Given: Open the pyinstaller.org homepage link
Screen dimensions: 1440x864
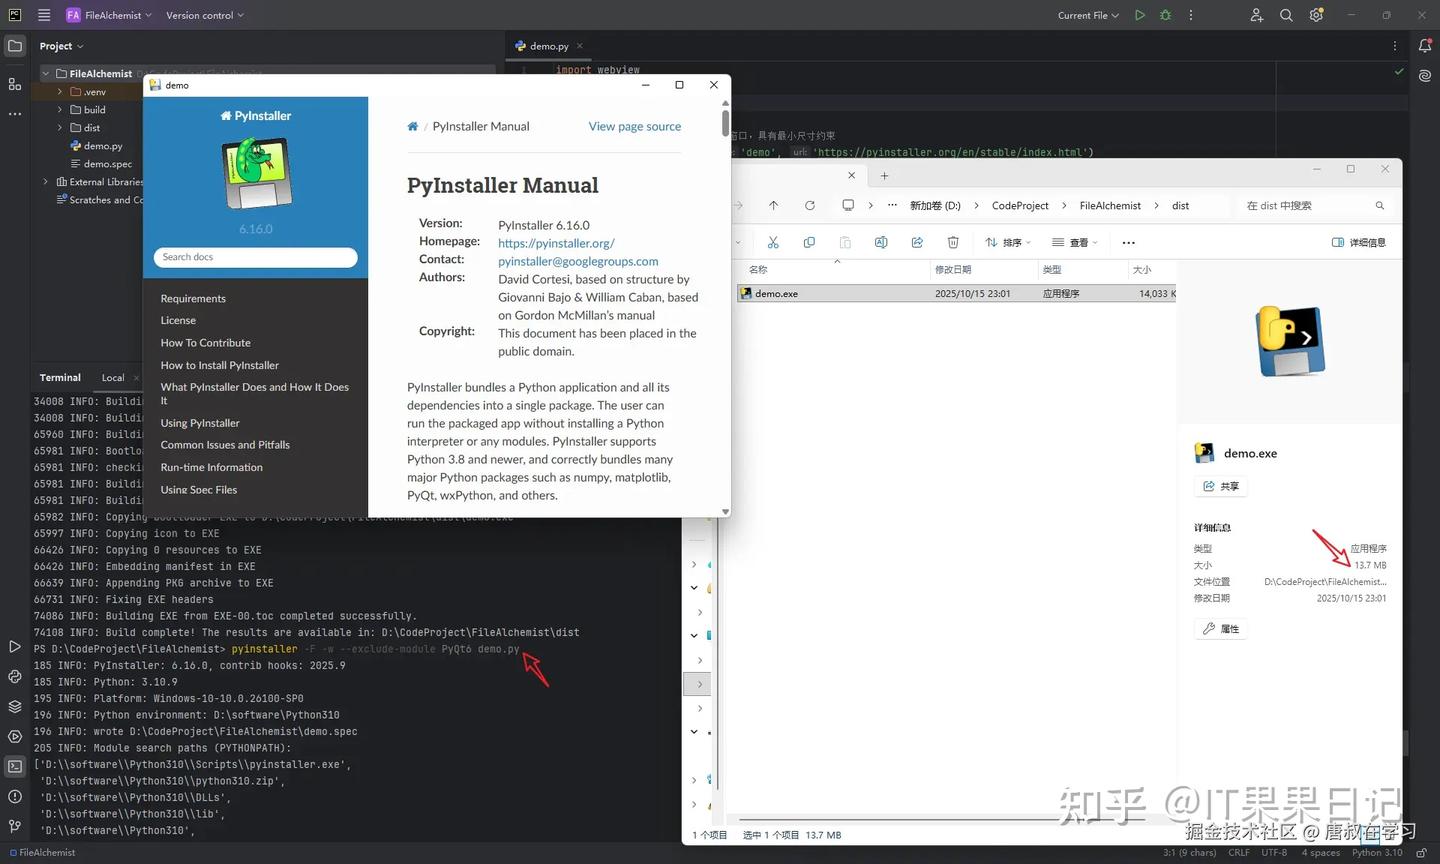Looking at the screenshot, I should pos(556,243).
